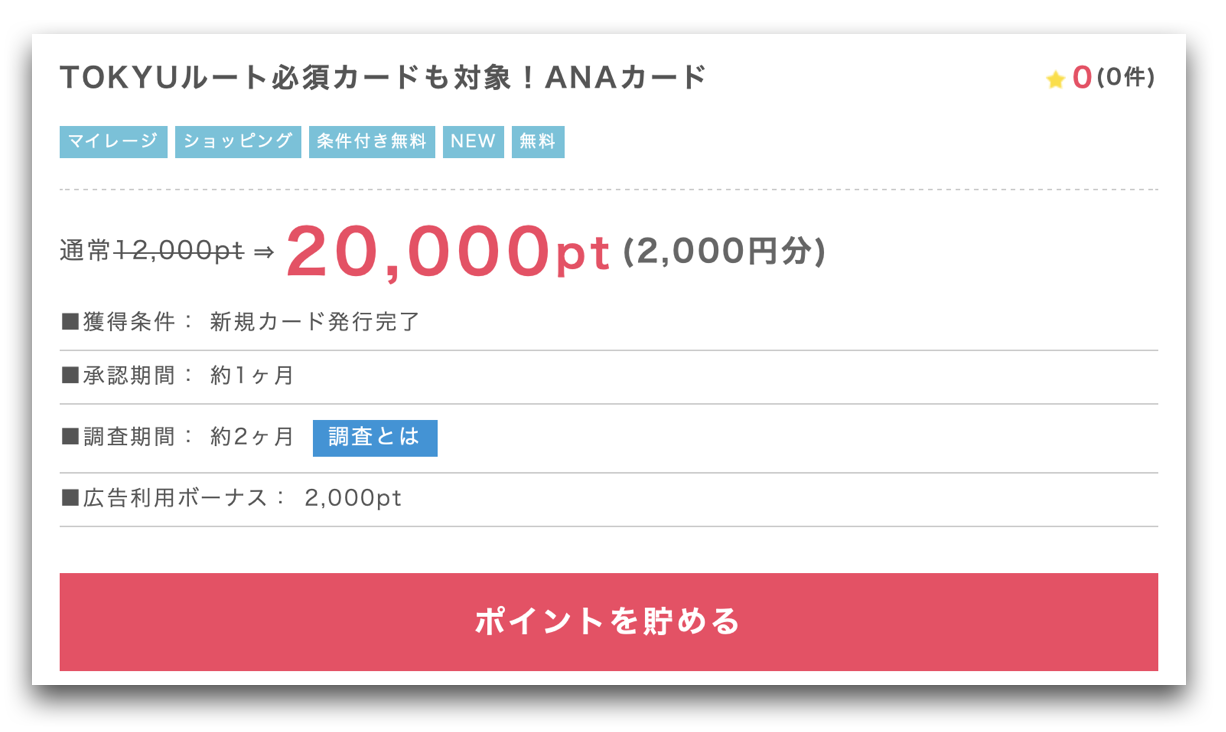Click the yellow star rating icon
This screenshot has height=732, width=1226.
click(1055, 80)
